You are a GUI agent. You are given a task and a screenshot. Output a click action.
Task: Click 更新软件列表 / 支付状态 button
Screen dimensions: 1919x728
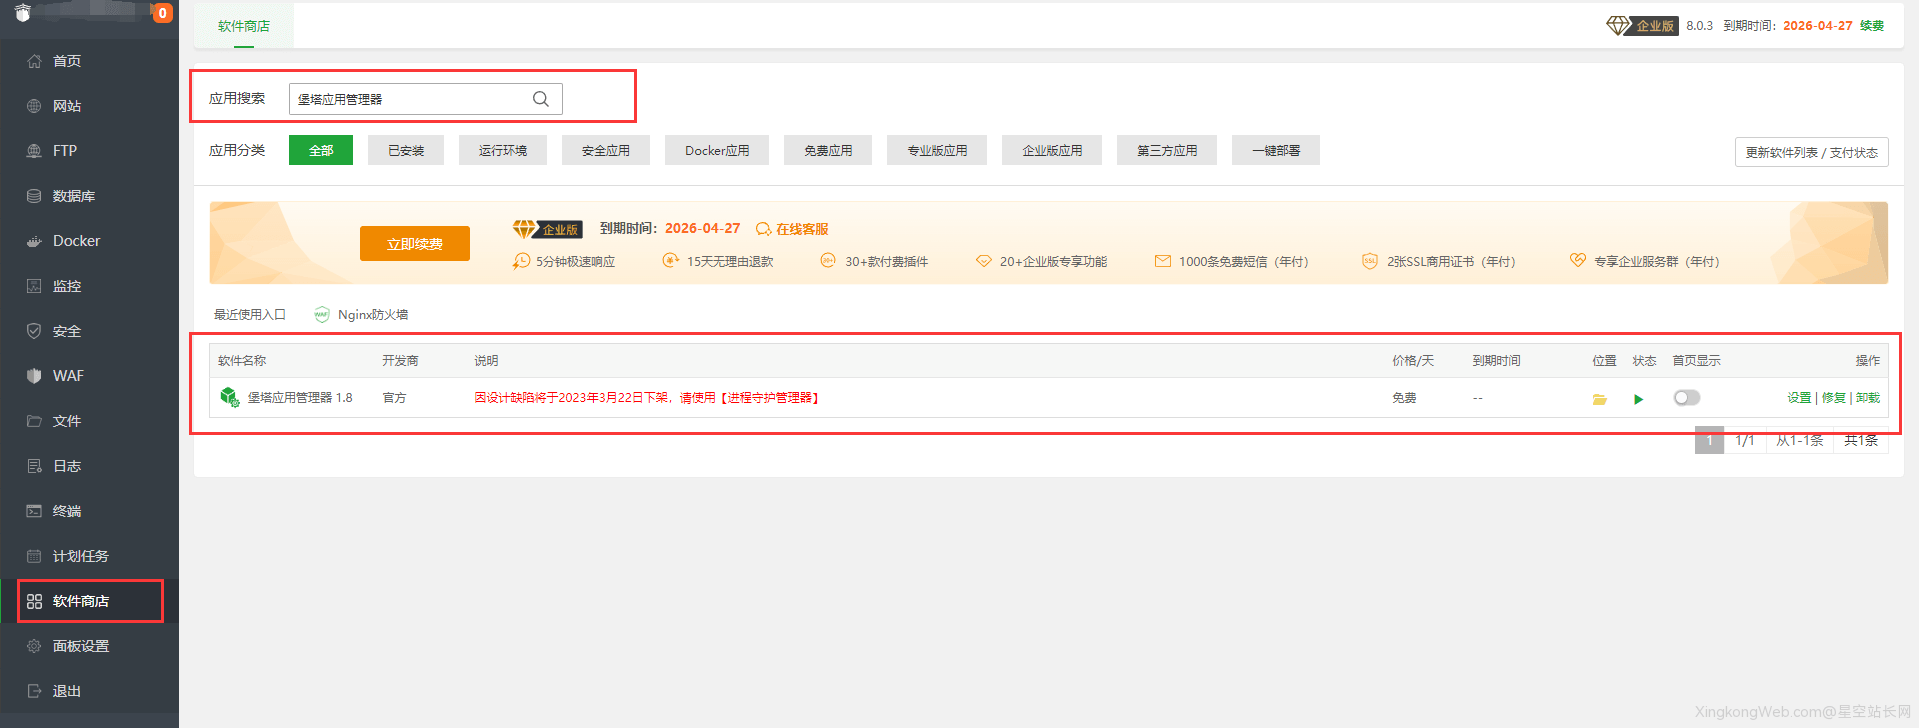pos(1811,152)
